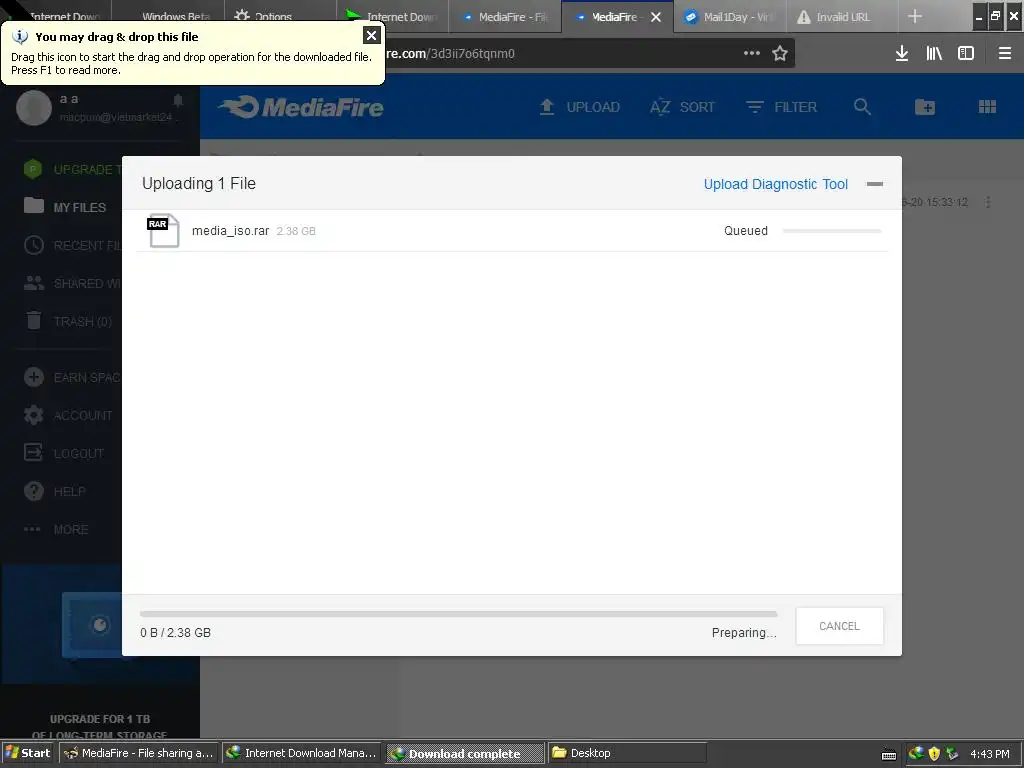Click the user avatar in sidebar
The image size is (1024, 768).
coord(34,107)
